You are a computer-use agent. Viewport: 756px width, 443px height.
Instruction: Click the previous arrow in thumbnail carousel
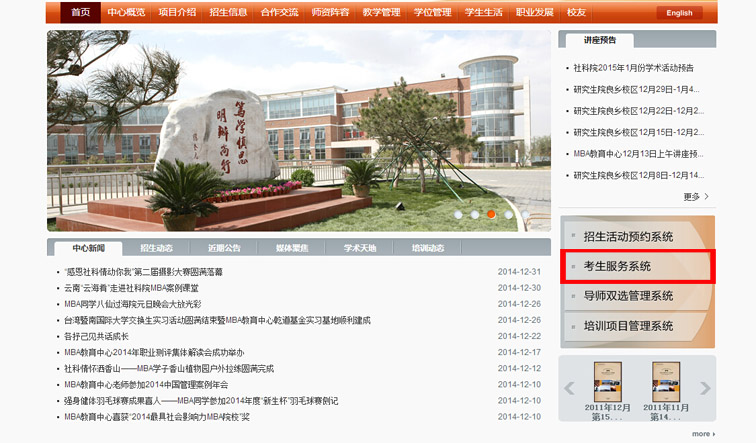tap(570, 388)
